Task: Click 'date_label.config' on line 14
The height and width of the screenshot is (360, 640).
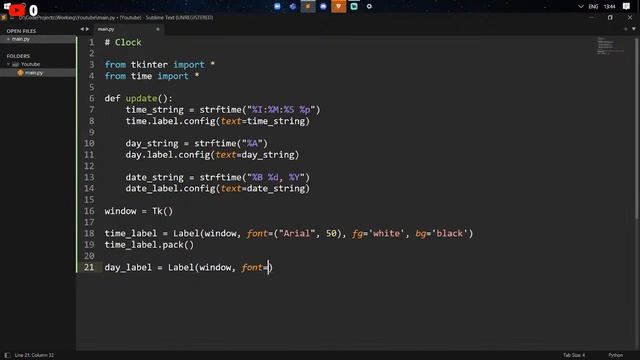Action: click(x=170, y=189)
